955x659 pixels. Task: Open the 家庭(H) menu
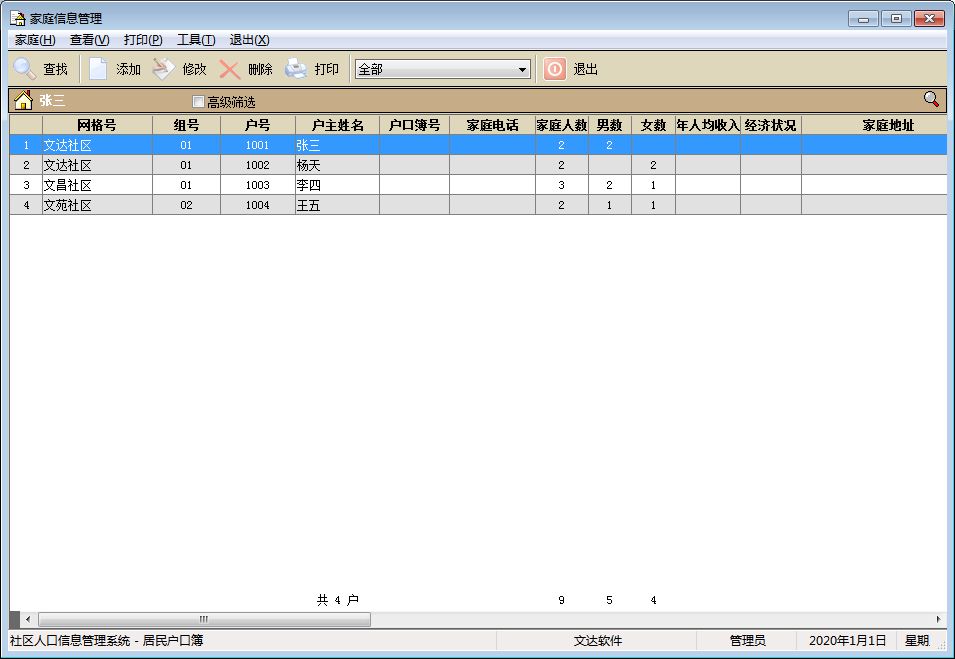coord(35,40)
